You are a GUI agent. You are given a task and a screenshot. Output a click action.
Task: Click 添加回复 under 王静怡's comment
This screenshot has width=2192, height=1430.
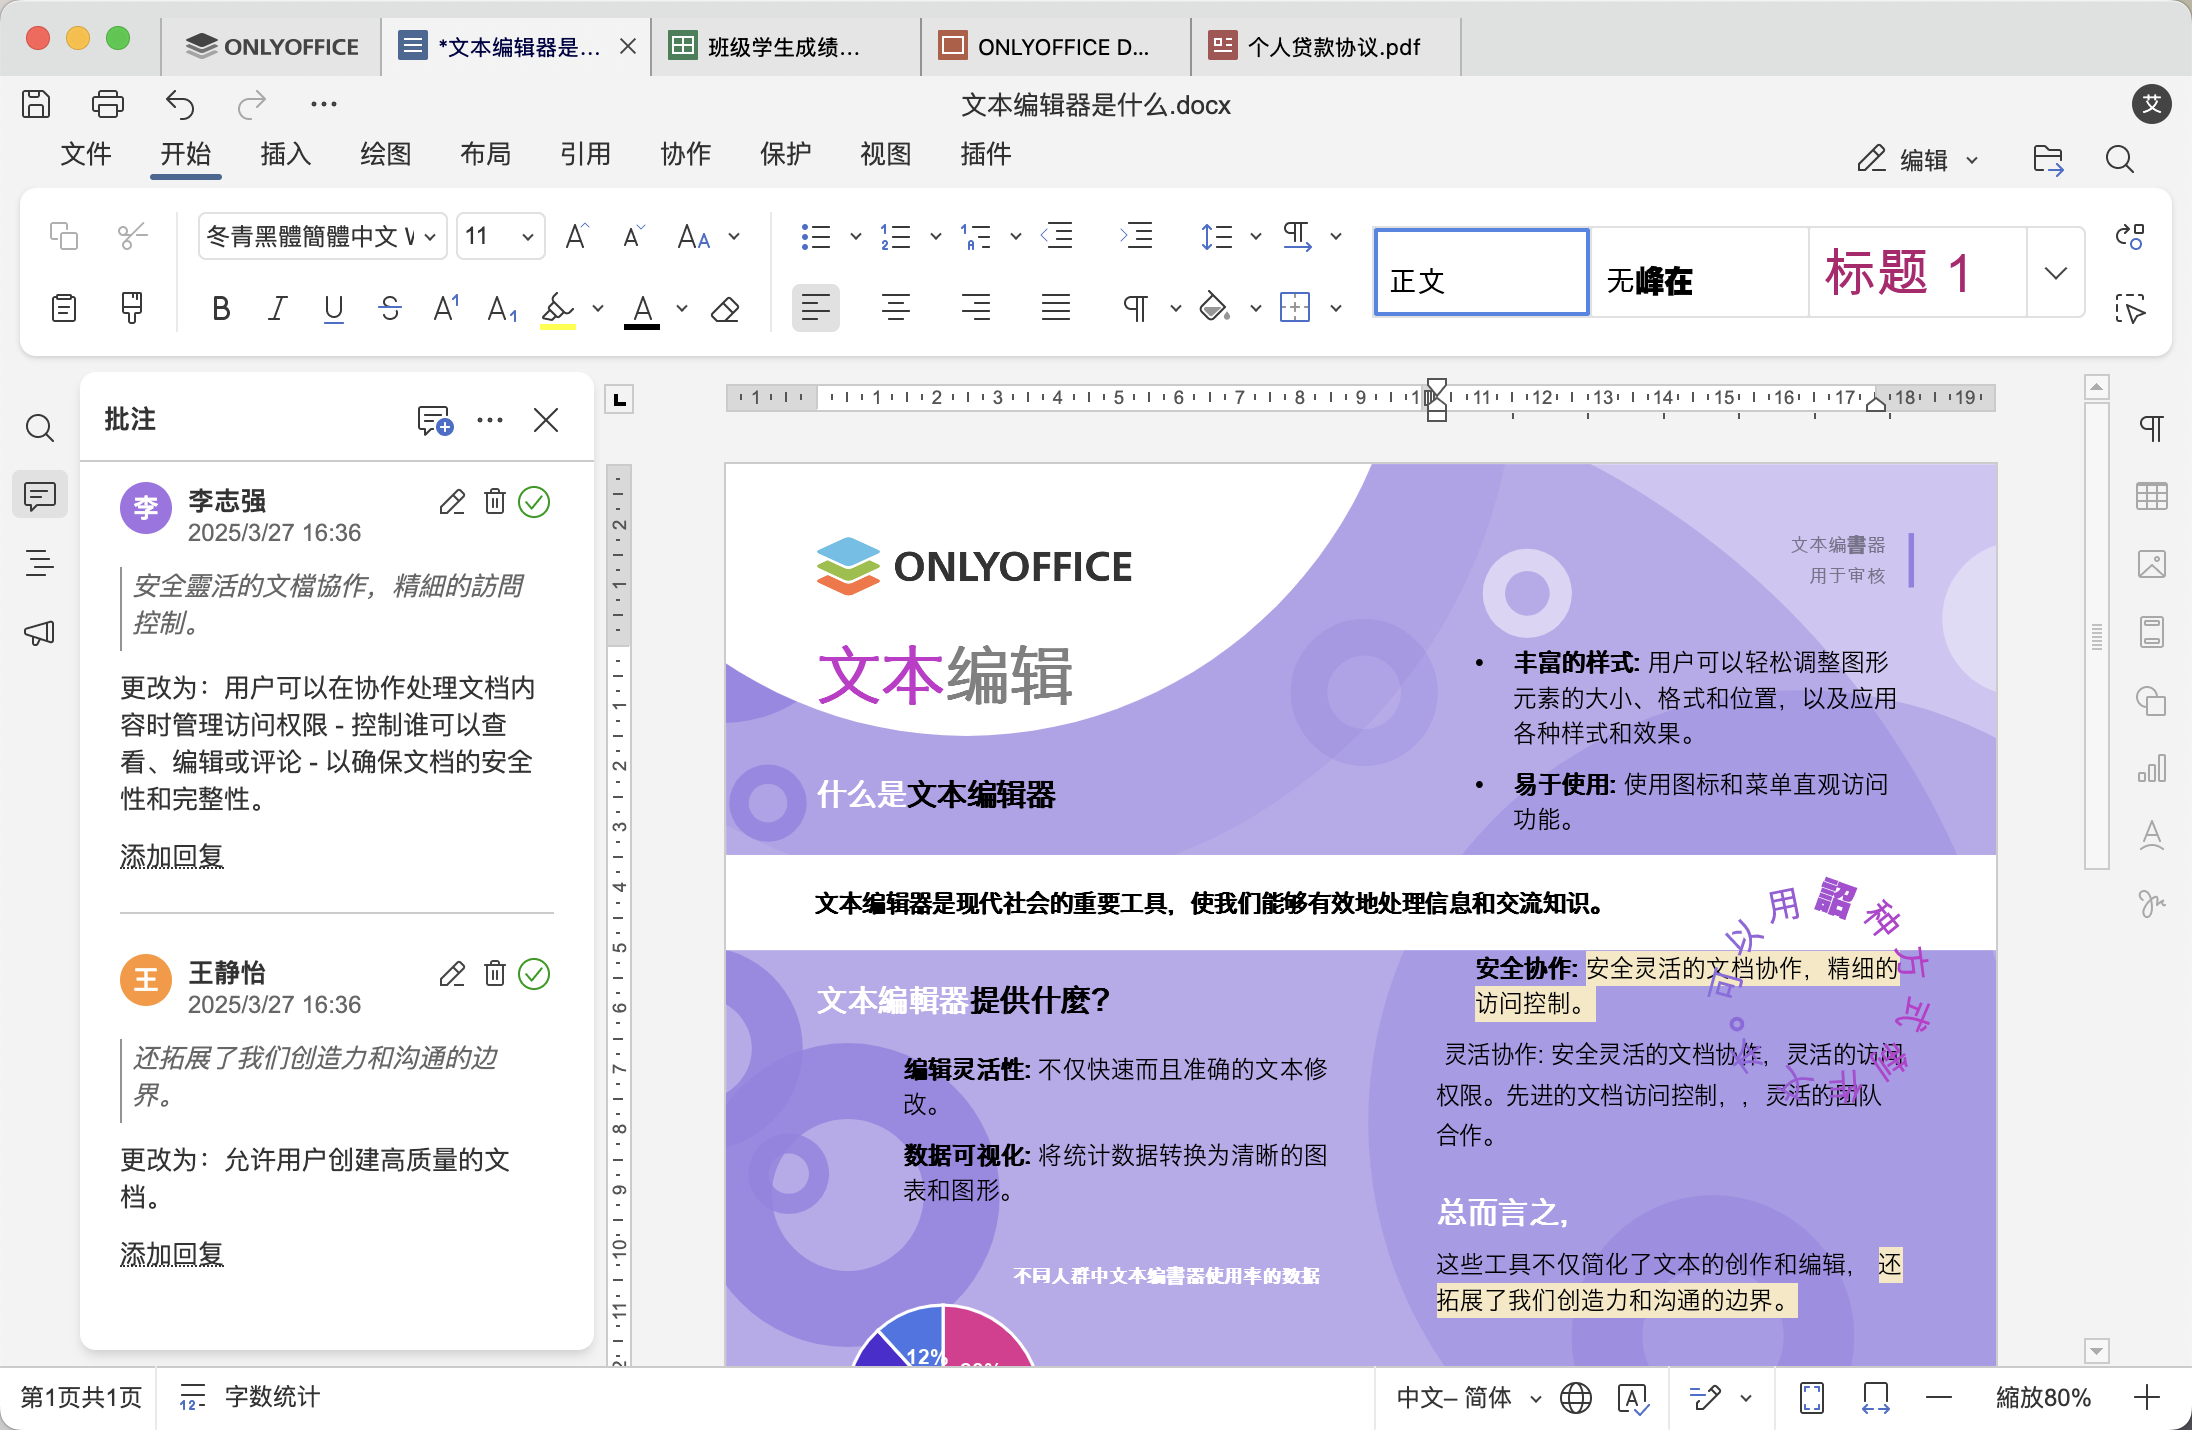[x=171, y=1253]
